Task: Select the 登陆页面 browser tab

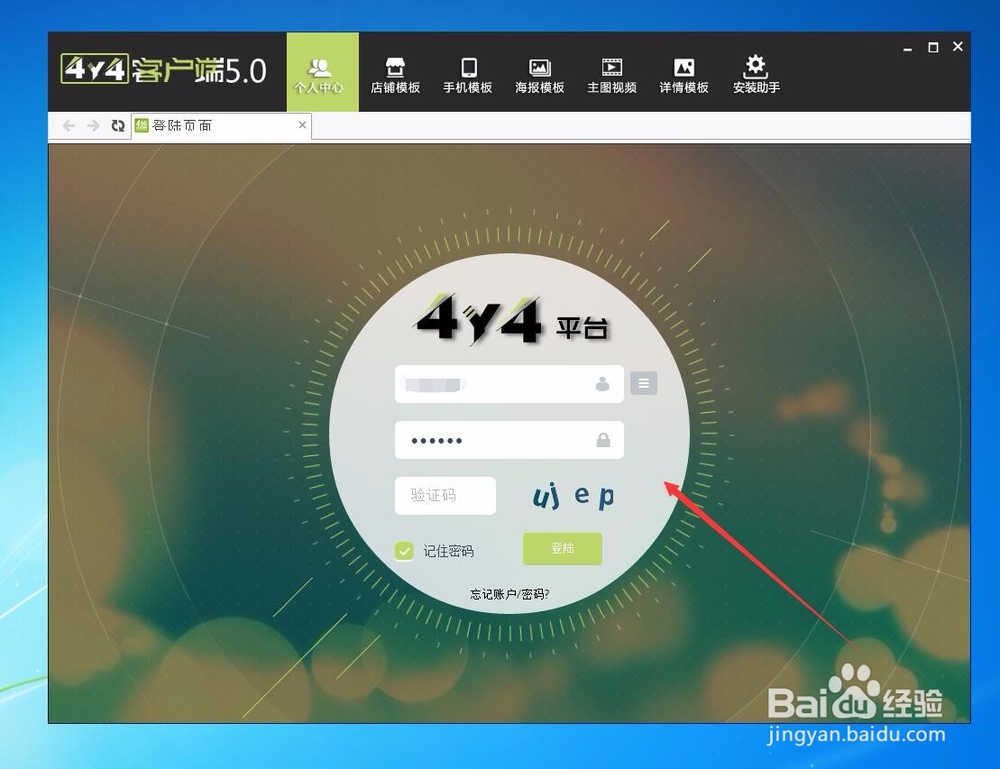Action: pos(221,126)
